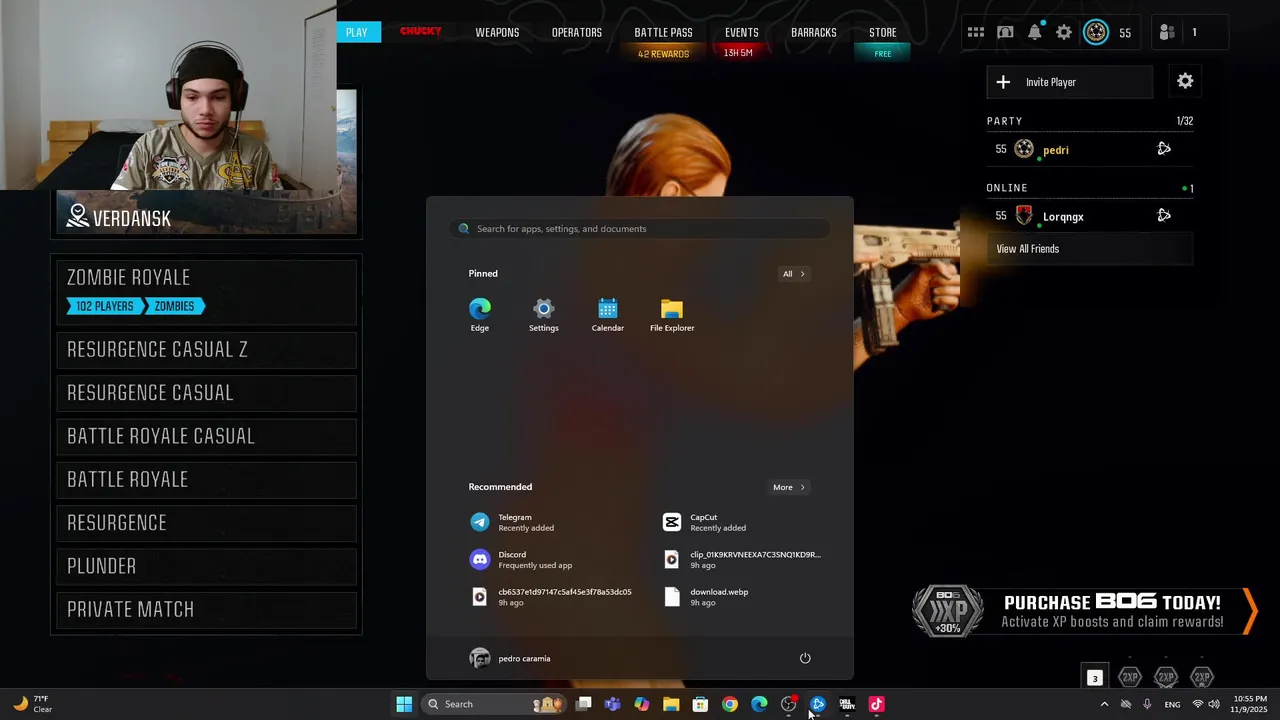Click Invite Player button
This screenshot has width=1280, height=720.
pyautogui.click(x=1070, y=82)
